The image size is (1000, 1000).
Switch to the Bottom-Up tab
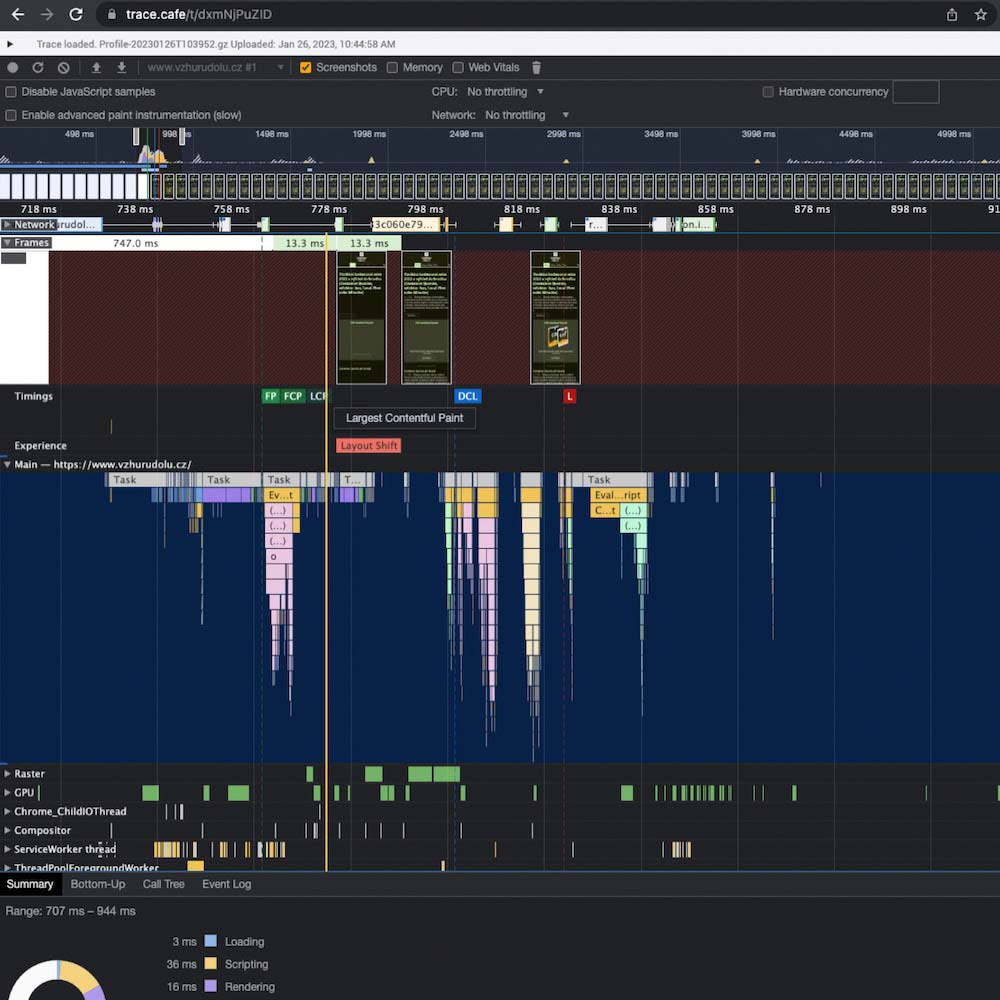[x=98, y=884]
